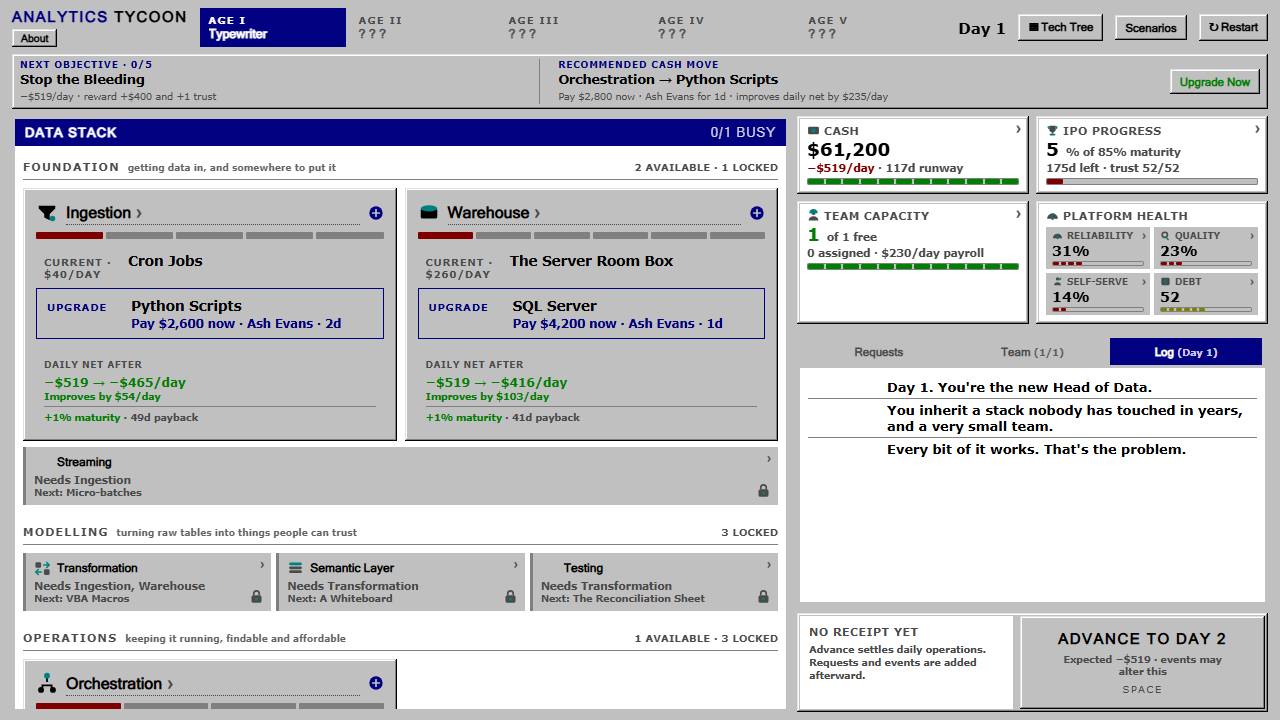Click the Upgrade Now button
1280x720 pixels.
click(x=1215, y=82)
